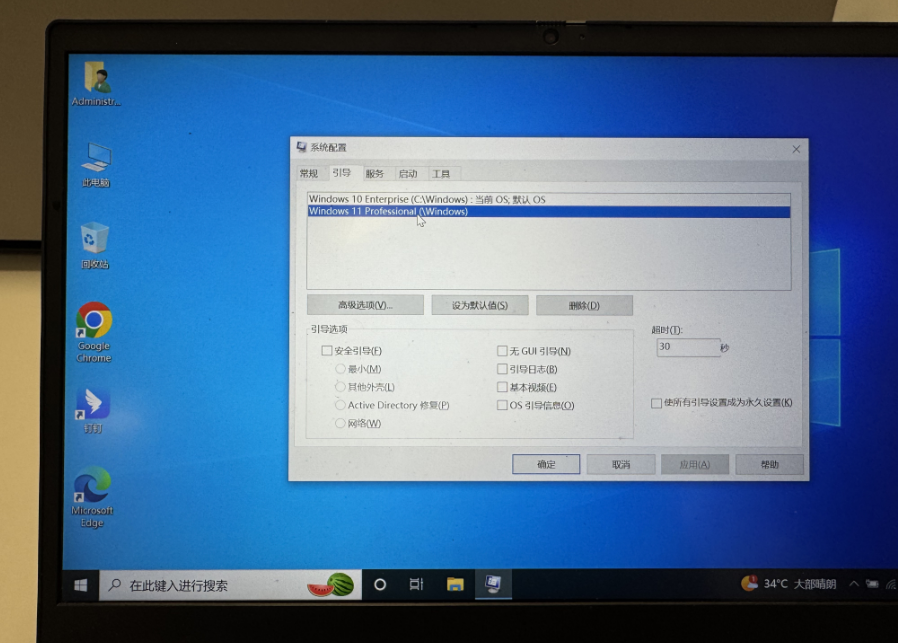
Task: Click the Cortana circle icon on taskbar
Action: tap(379, 584)
